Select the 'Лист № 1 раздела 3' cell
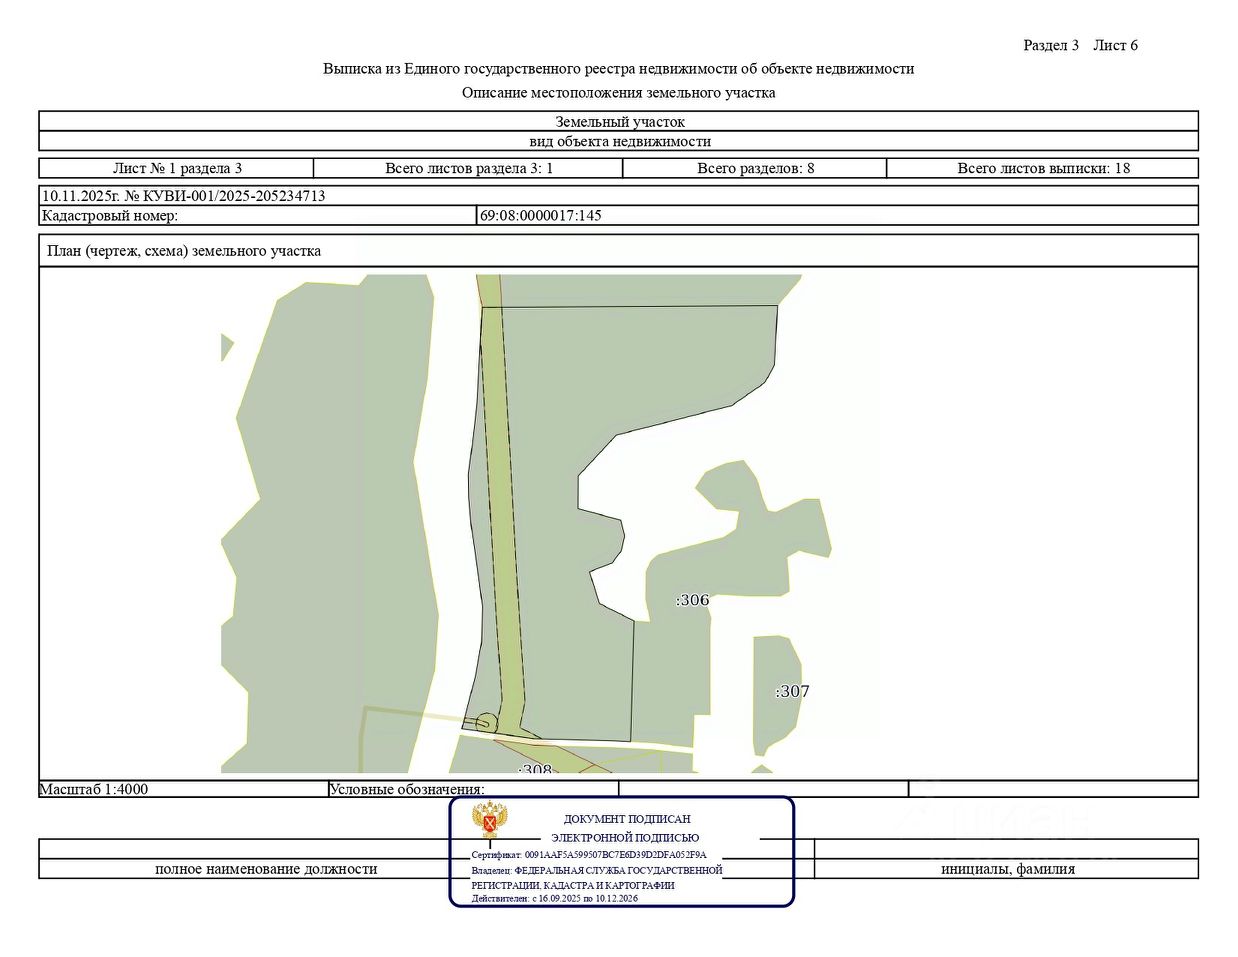The width and height of the screenshot is (1238, 957). point(177,168)
